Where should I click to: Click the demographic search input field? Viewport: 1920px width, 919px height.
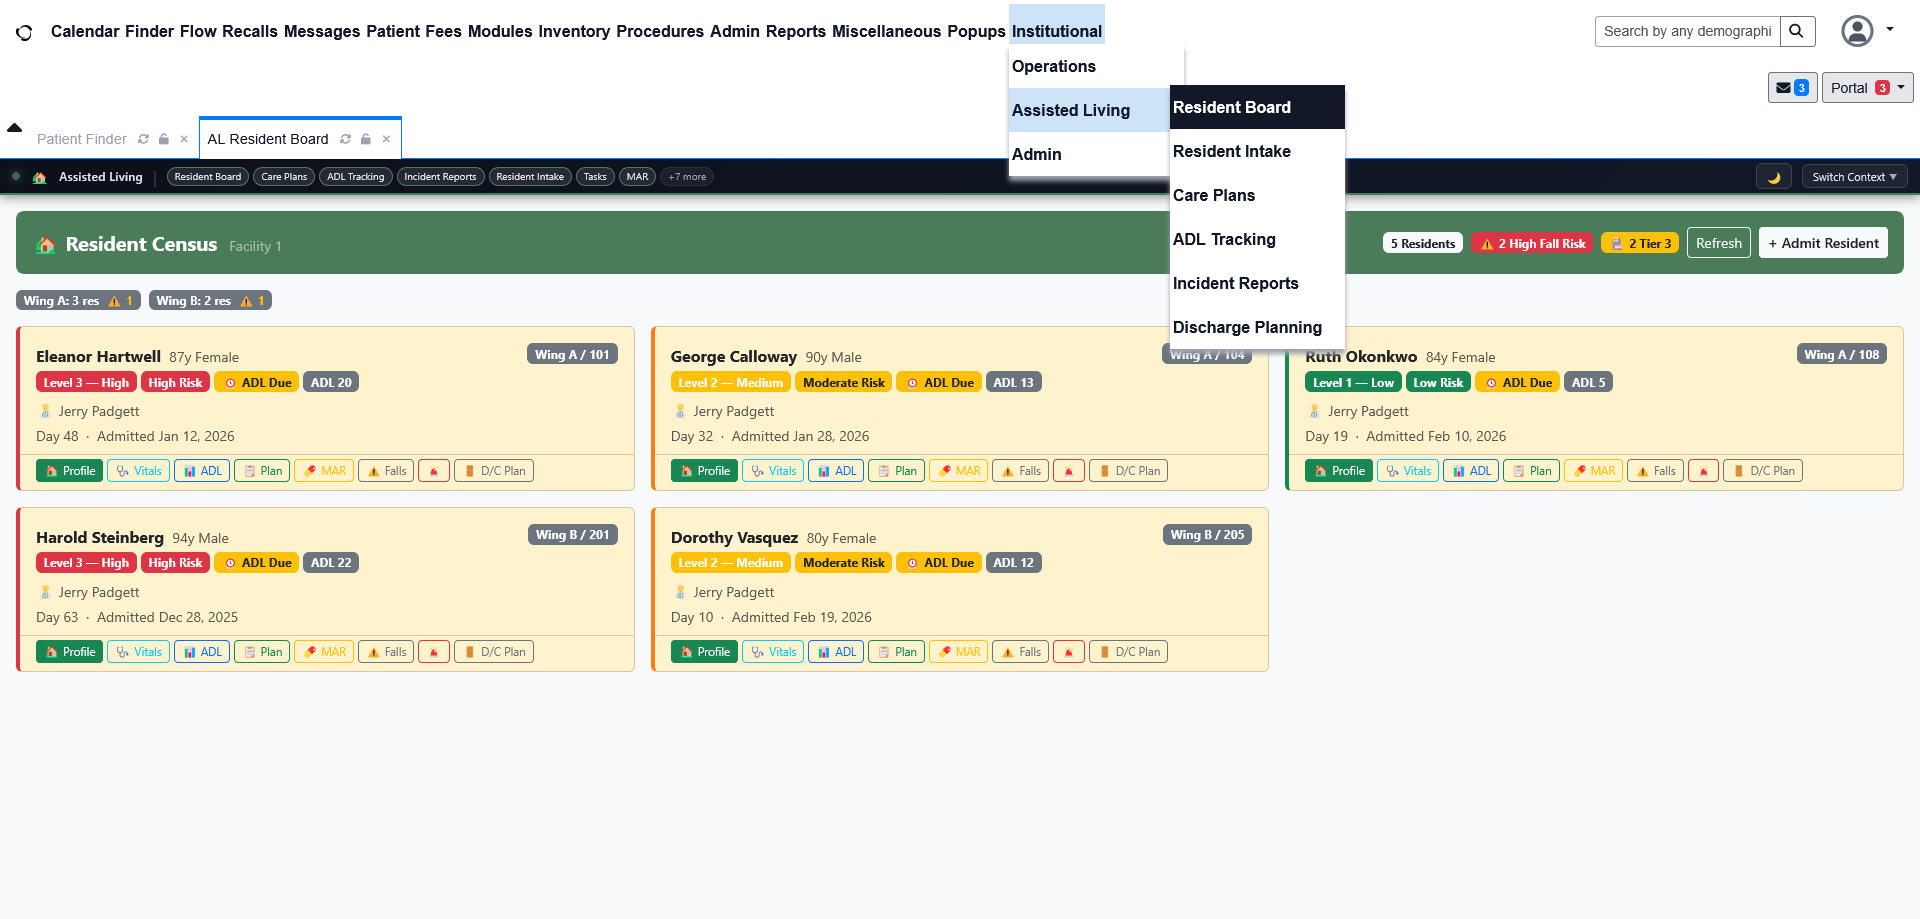(1687, 31)
